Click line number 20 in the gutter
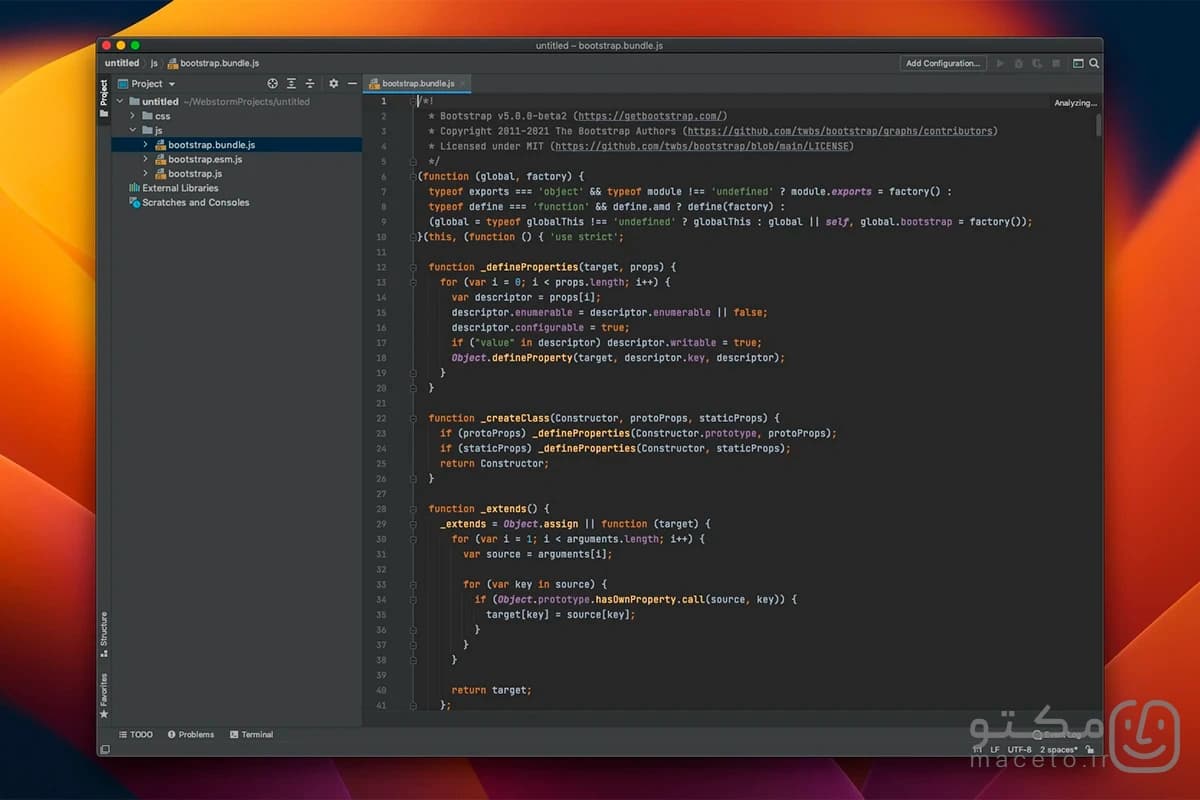Viewport: 1200px width, 800px height. pyautogui.click(x=381, y=388)
